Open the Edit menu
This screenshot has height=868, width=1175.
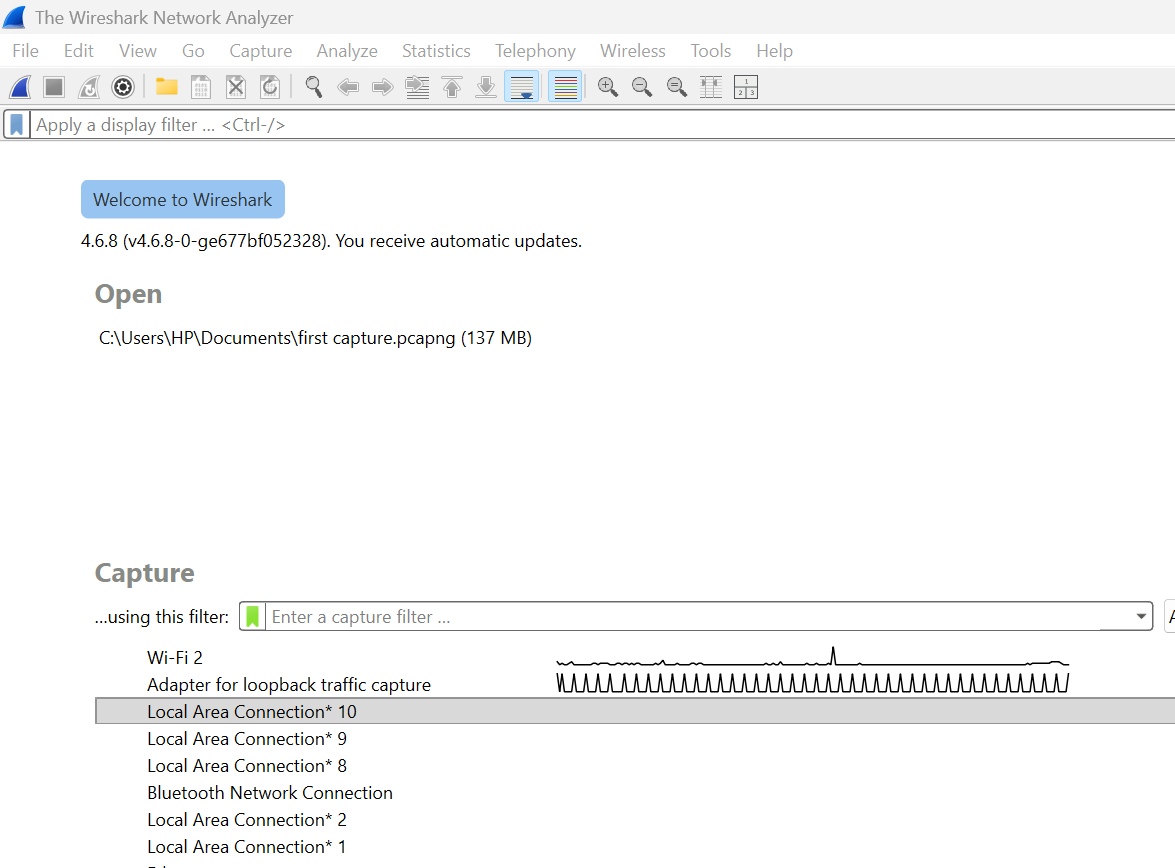pos(79,51)
